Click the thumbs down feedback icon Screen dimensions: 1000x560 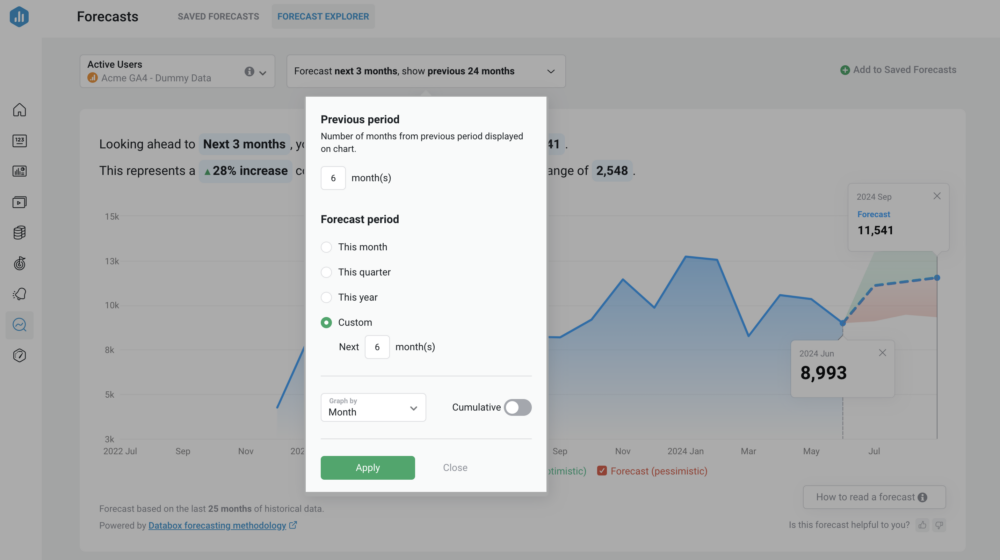pyautogui.click(x=939, y=525)
